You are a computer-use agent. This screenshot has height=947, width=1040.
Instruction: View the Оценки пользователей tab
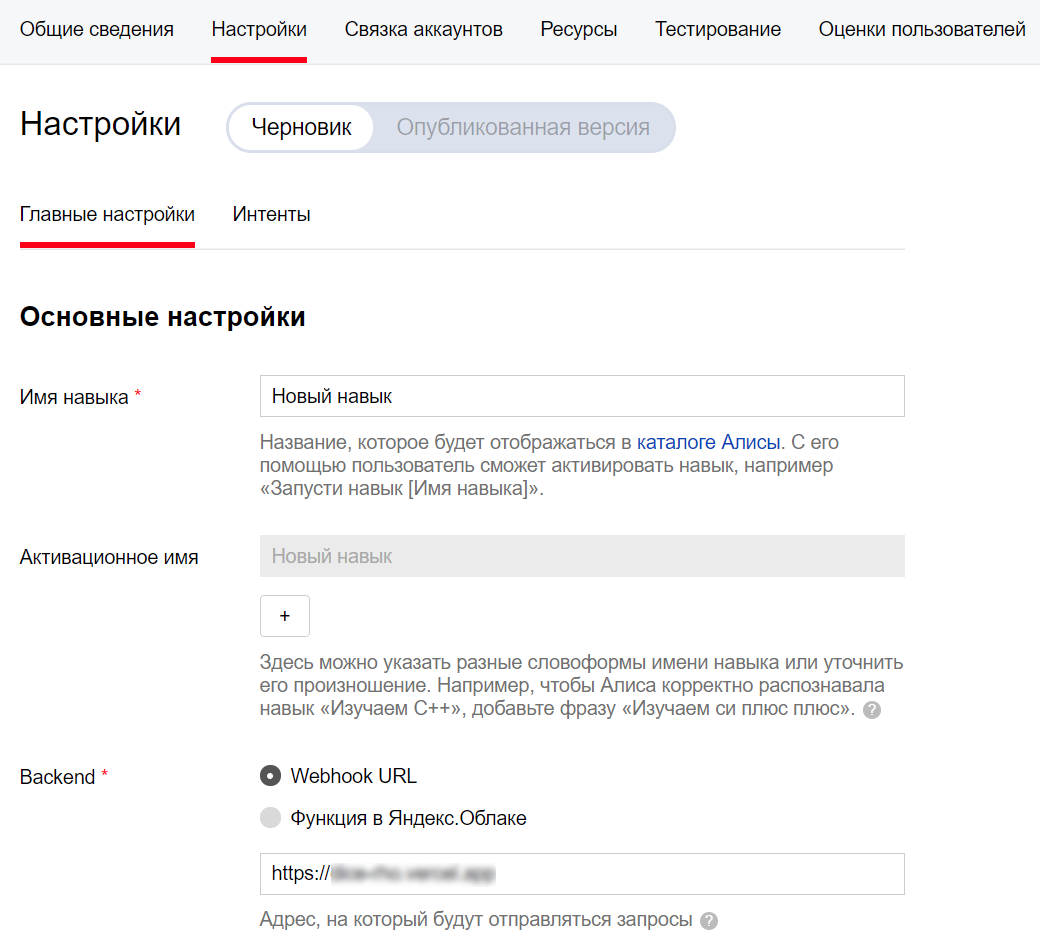pos(922,29)
